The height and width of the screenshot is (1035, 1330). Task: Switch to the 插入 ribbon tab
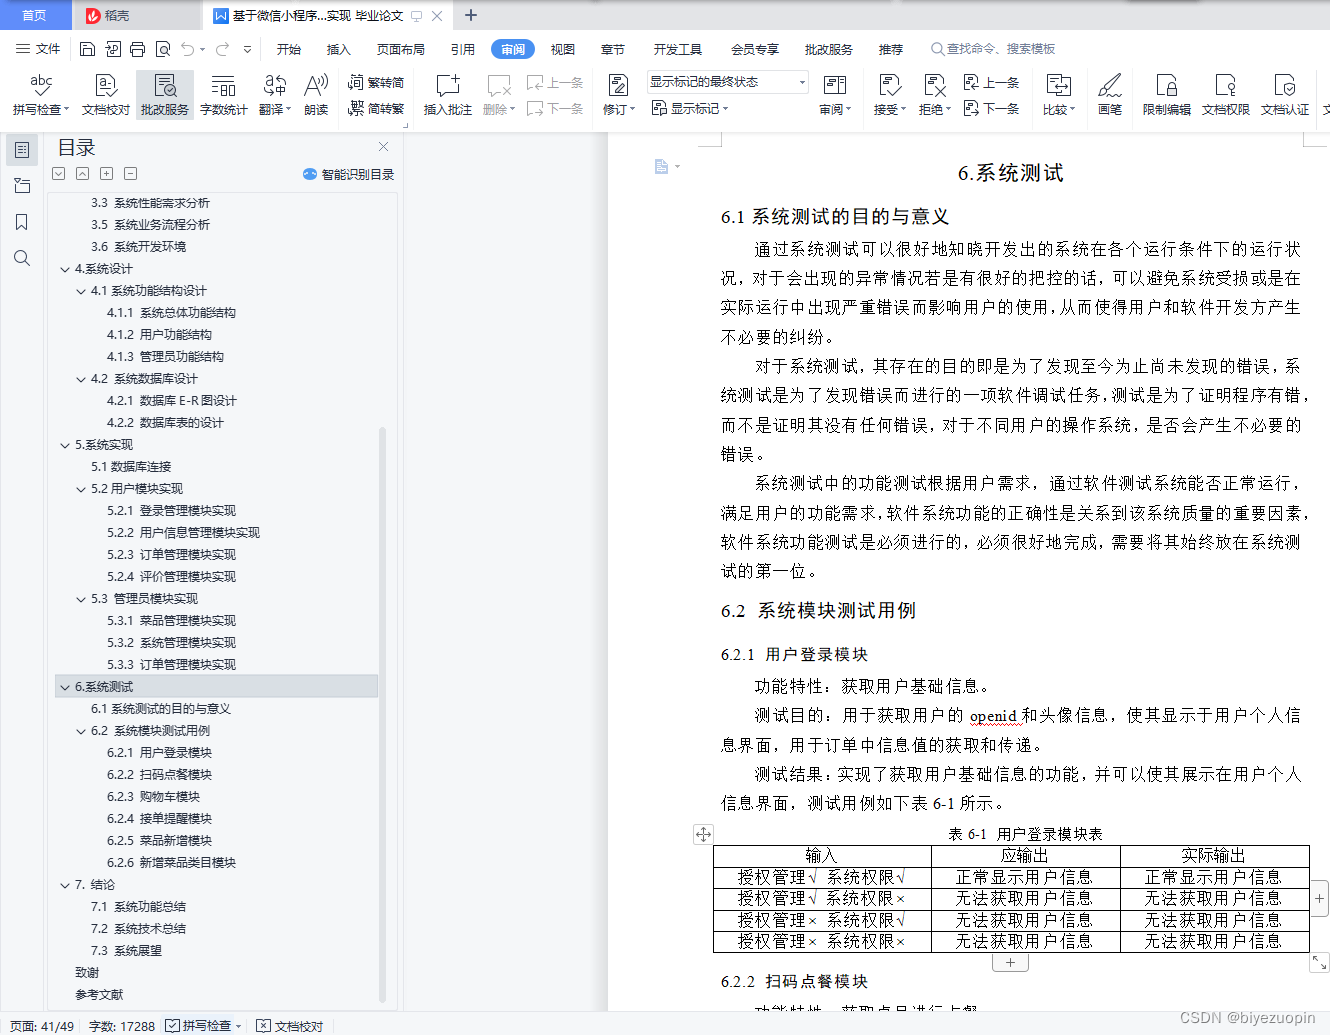(x=339, y=49)
